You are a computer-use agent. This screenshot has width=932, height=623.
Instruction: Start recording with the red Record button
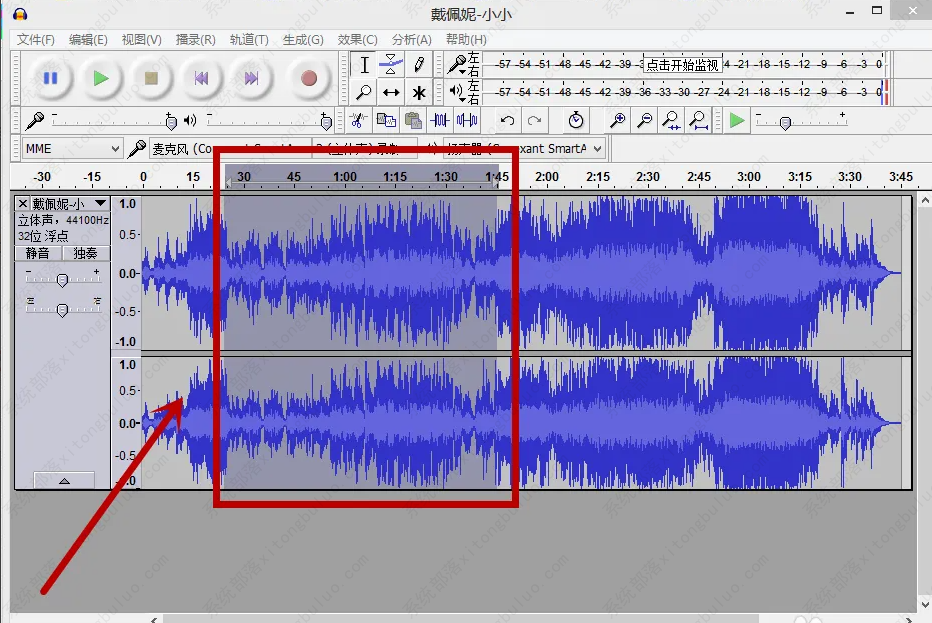coord(308,78)
